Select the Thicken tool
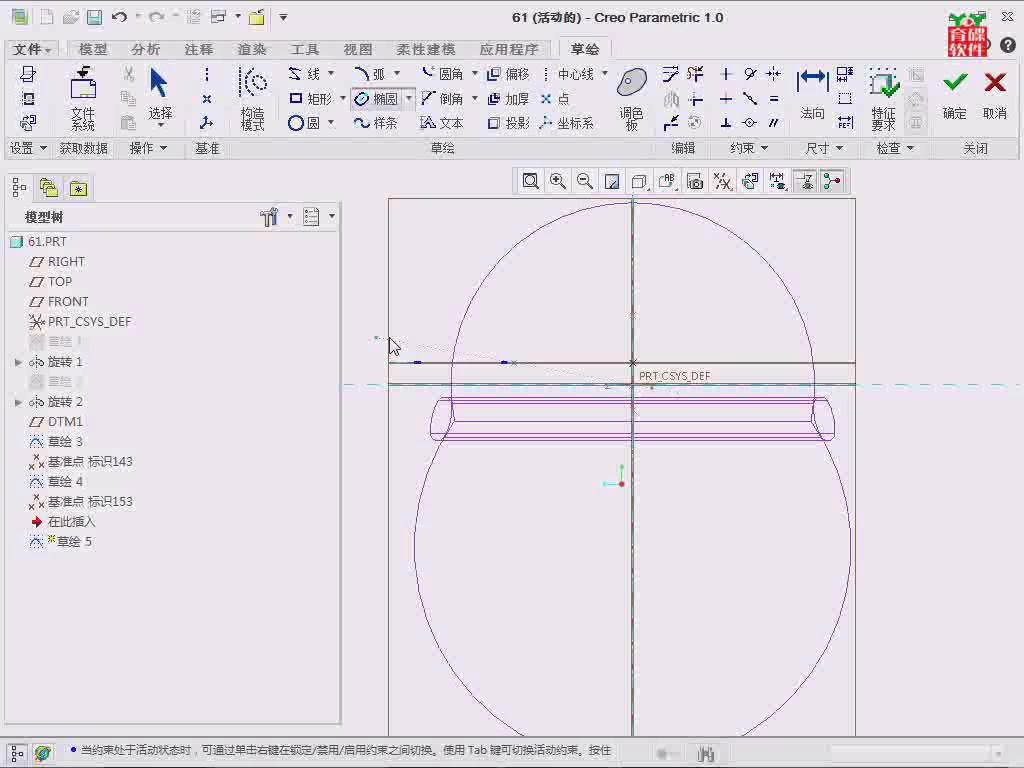The image size is (1024, 768). coord(509,99)
